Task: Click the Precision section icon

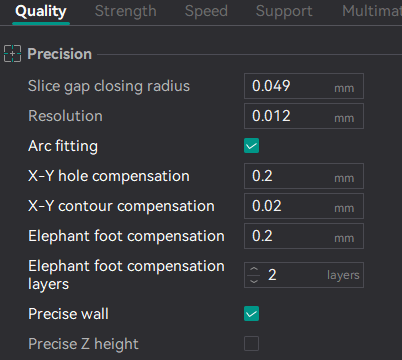Action: [12, 54]
